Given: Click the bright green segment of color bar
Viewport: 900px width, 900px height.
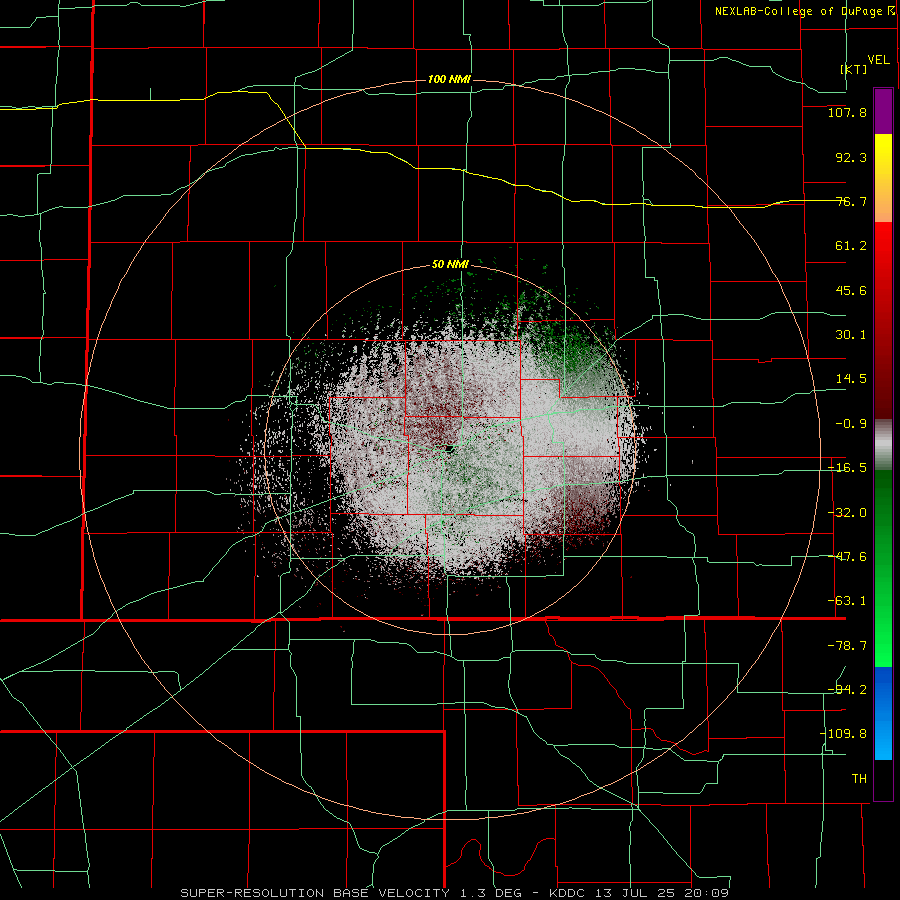Looking at the screenshot, I should [883, 568].
